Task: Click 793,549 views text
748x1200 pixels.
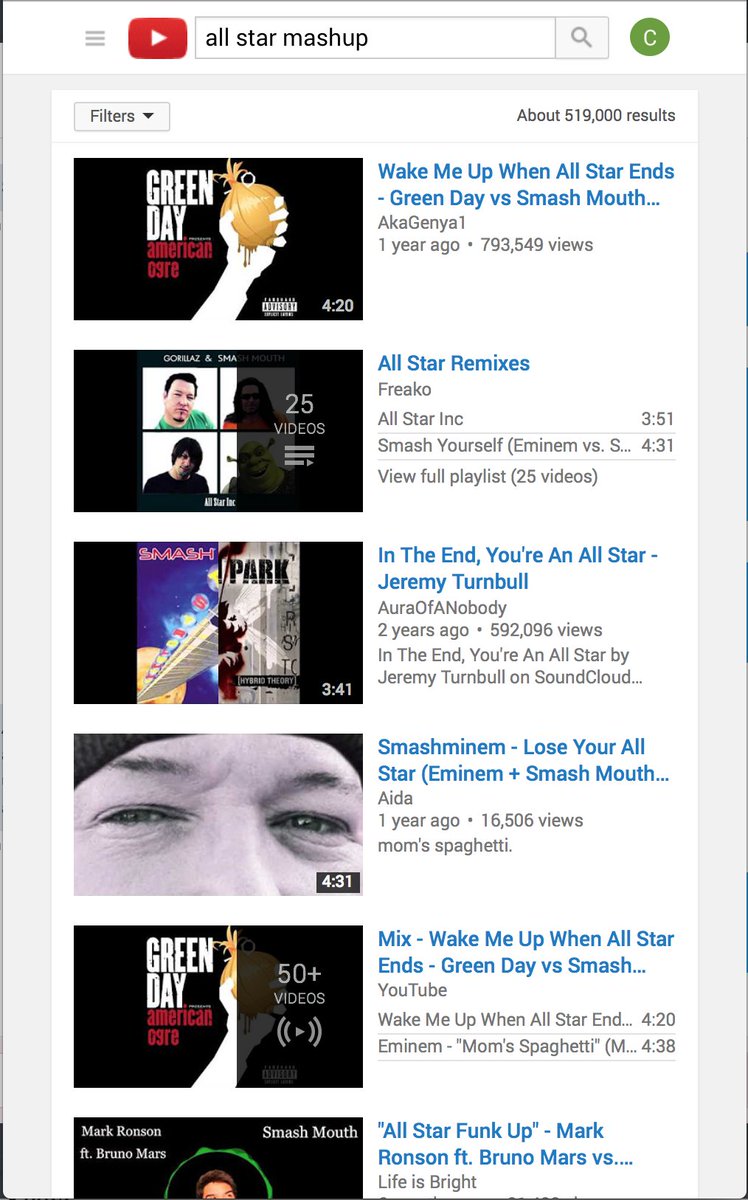Action: (537, 245)
